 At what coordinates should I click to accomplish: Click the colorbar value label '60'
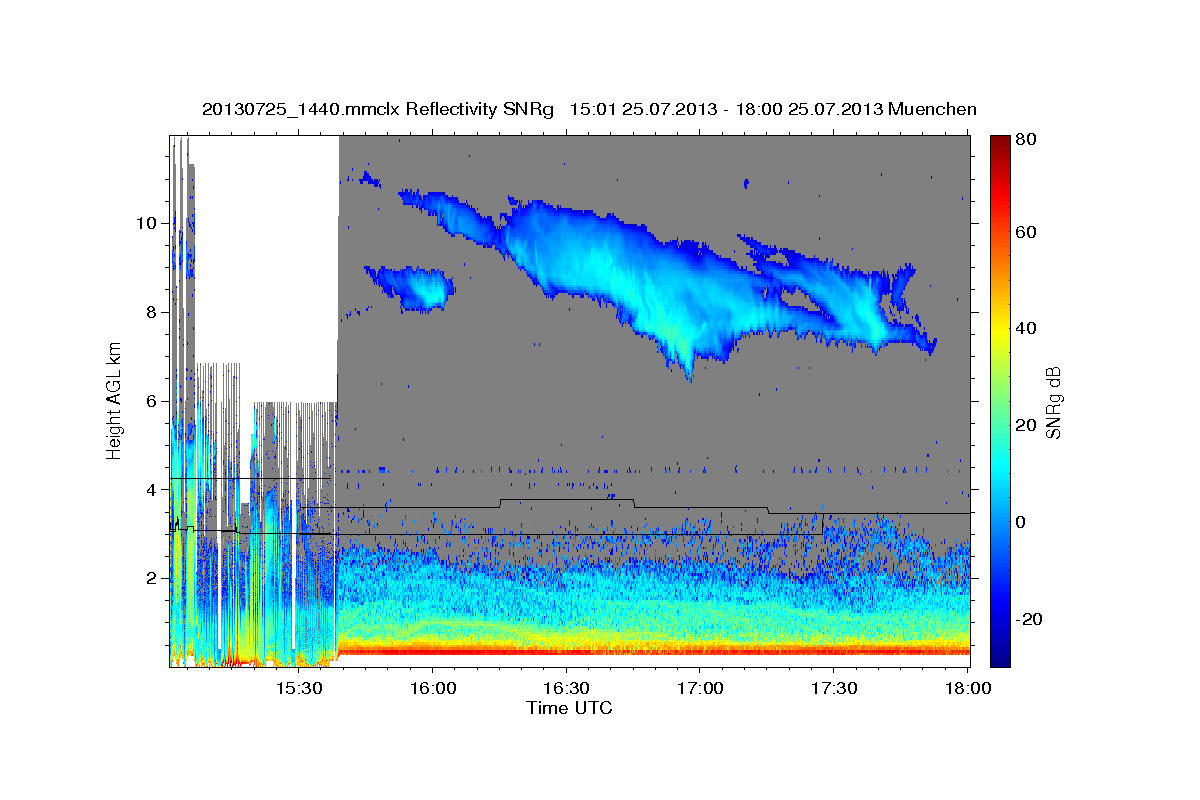(1025, 232)
